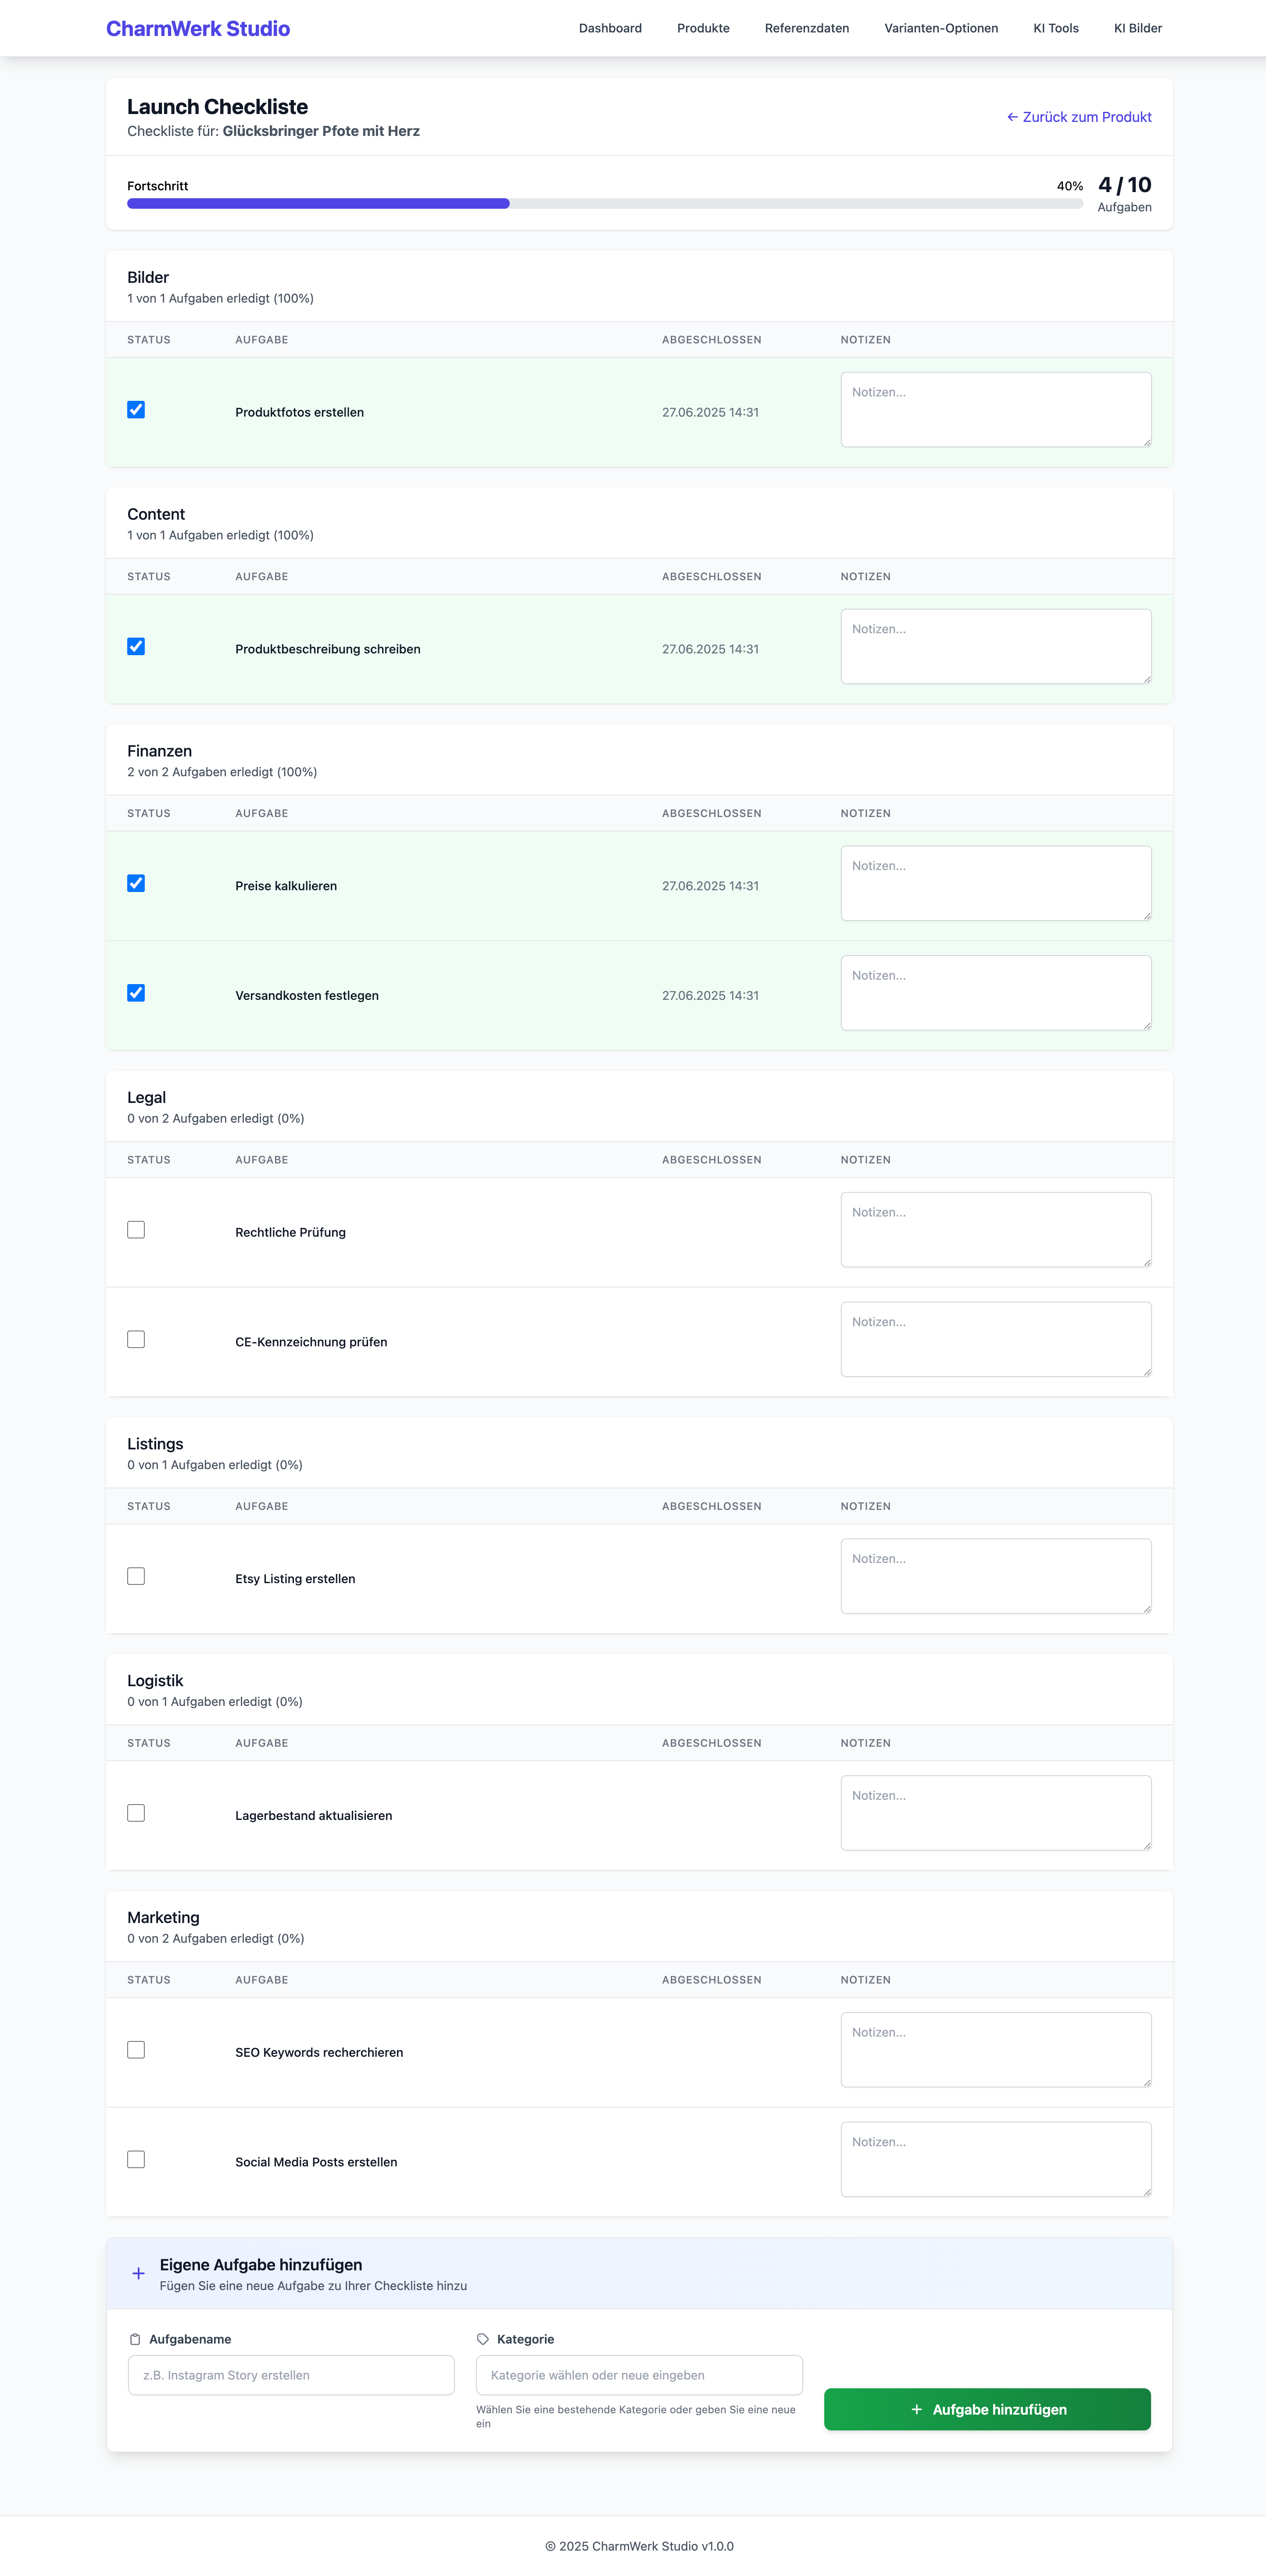Open Varianten-Optionen in the navigation
1266x2576 pixels.
coord(941,28)
